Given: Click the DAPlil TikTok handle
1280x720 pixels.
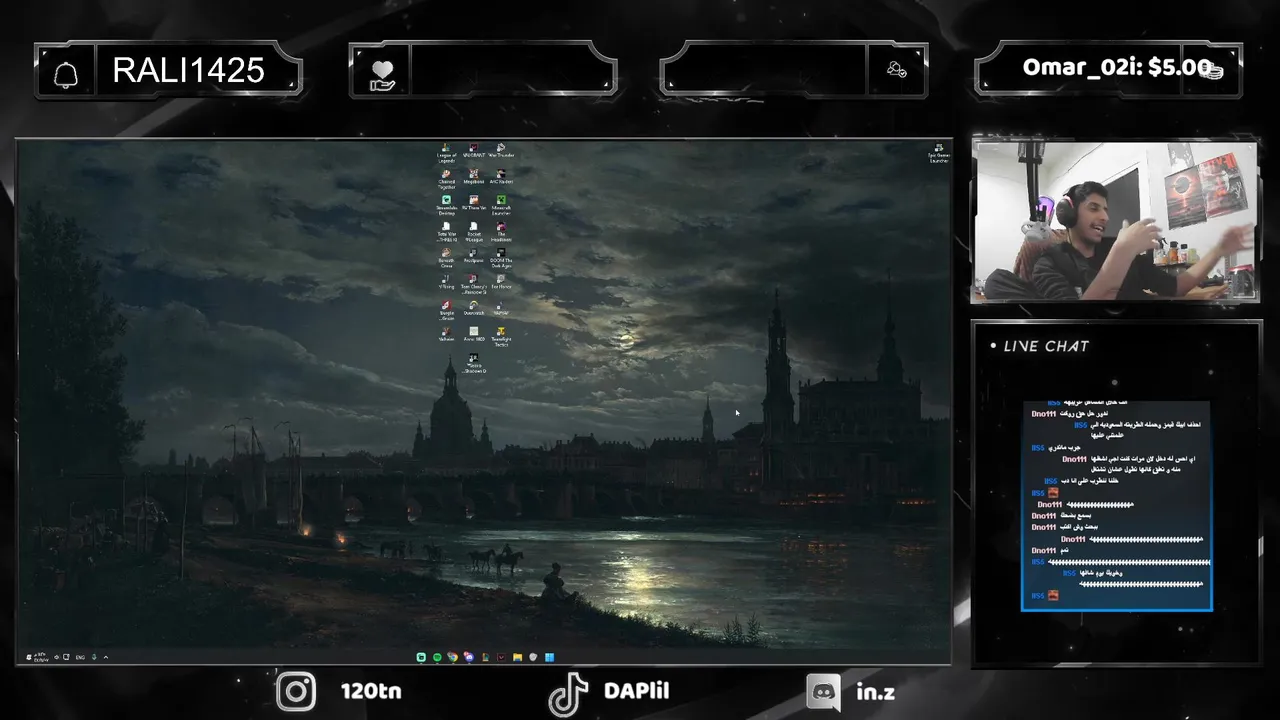Looking at the screenshot, I should pos(637,691).
